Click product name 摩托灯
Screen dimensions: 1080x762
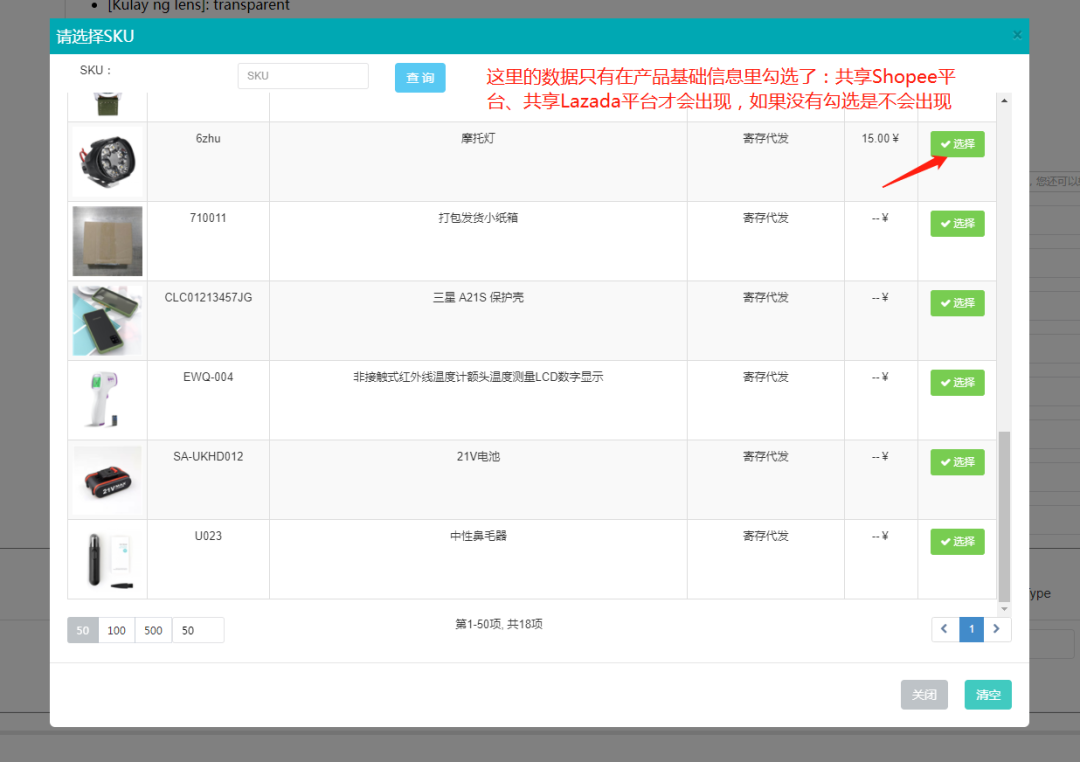(x=478, y=138)
